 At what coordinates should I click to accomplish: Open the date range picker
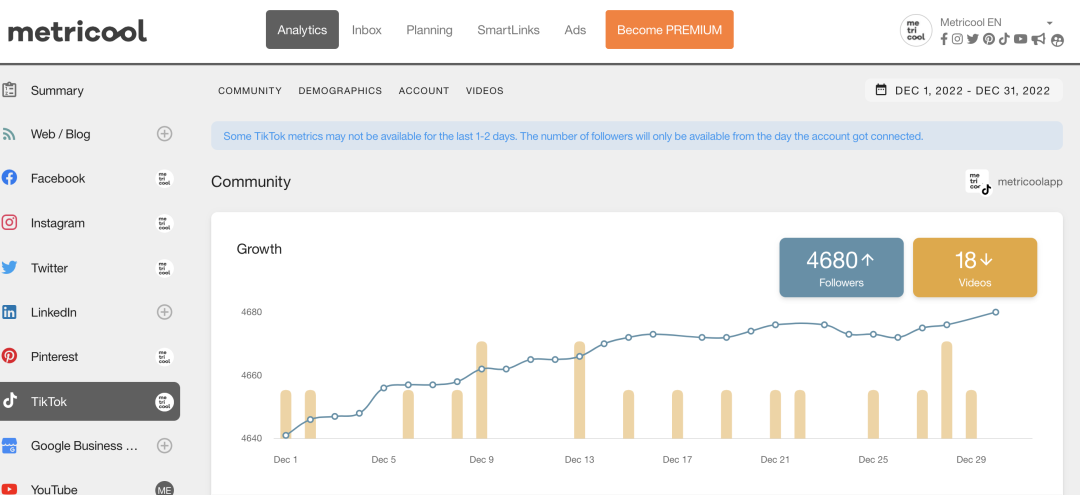click(963, 90)
